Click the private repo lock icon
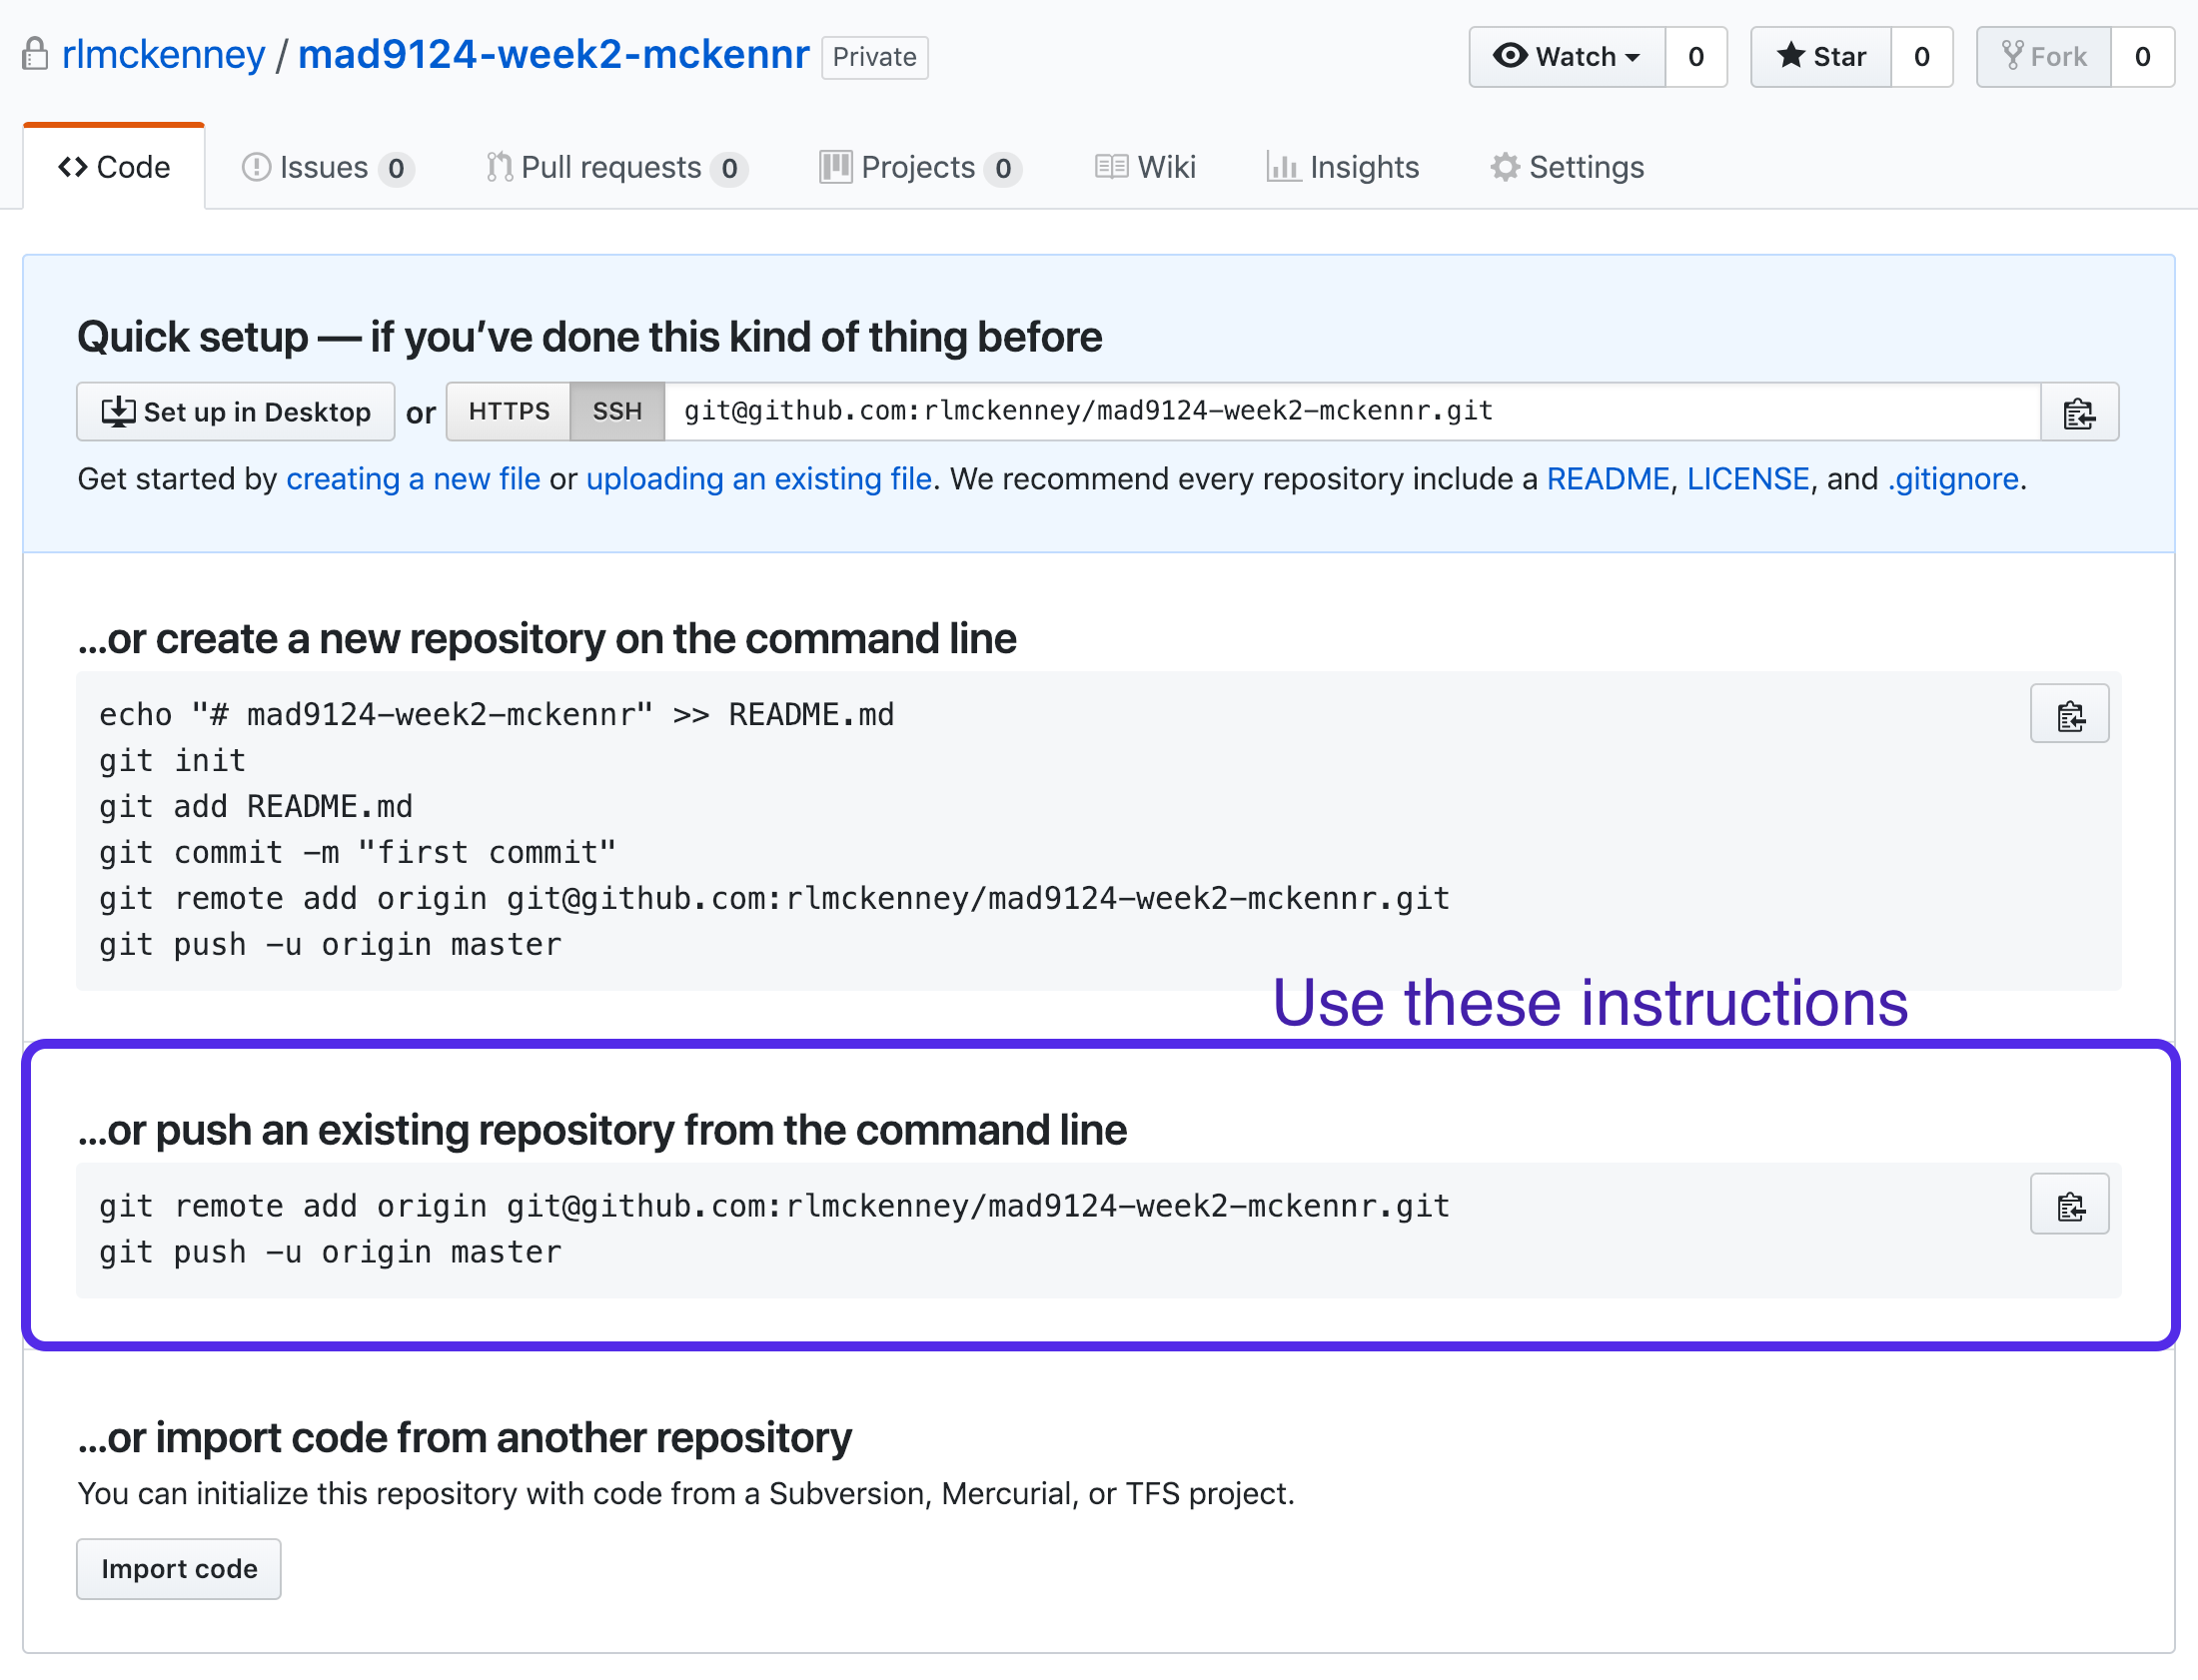 click(x=35, y=54)
